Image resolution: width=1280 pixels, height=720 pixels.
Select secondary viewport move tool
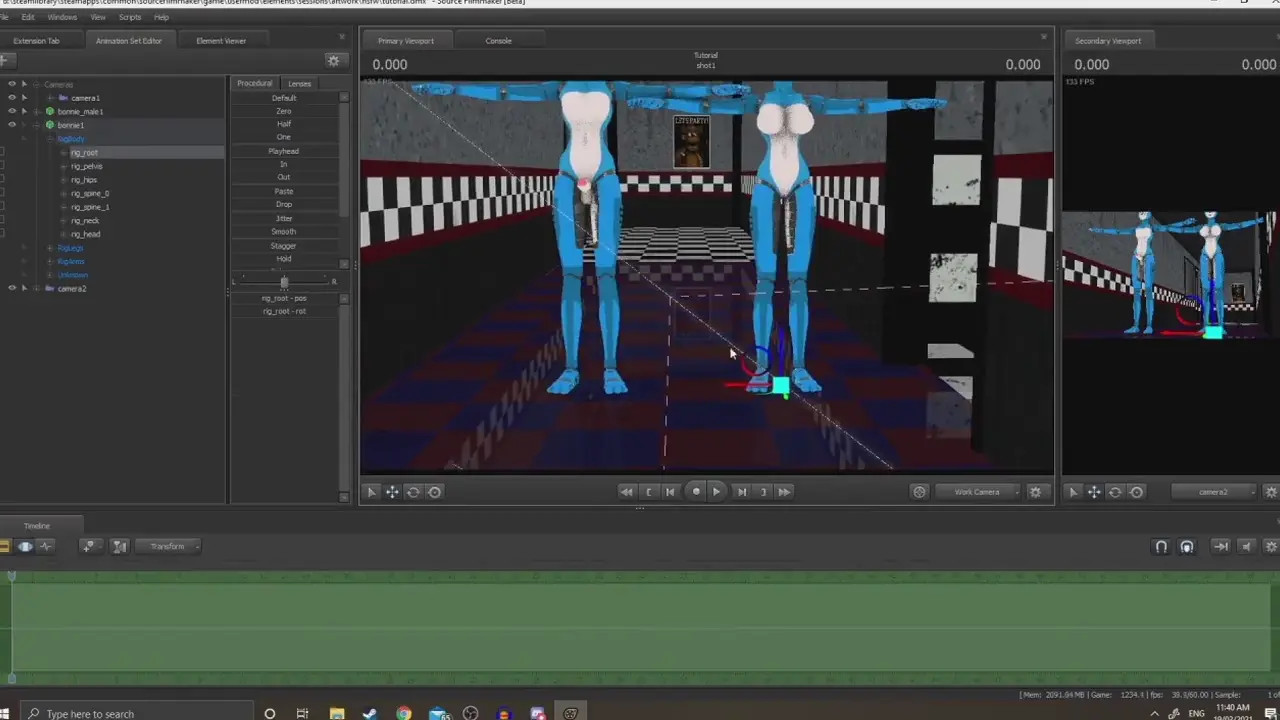point(1094,492)
